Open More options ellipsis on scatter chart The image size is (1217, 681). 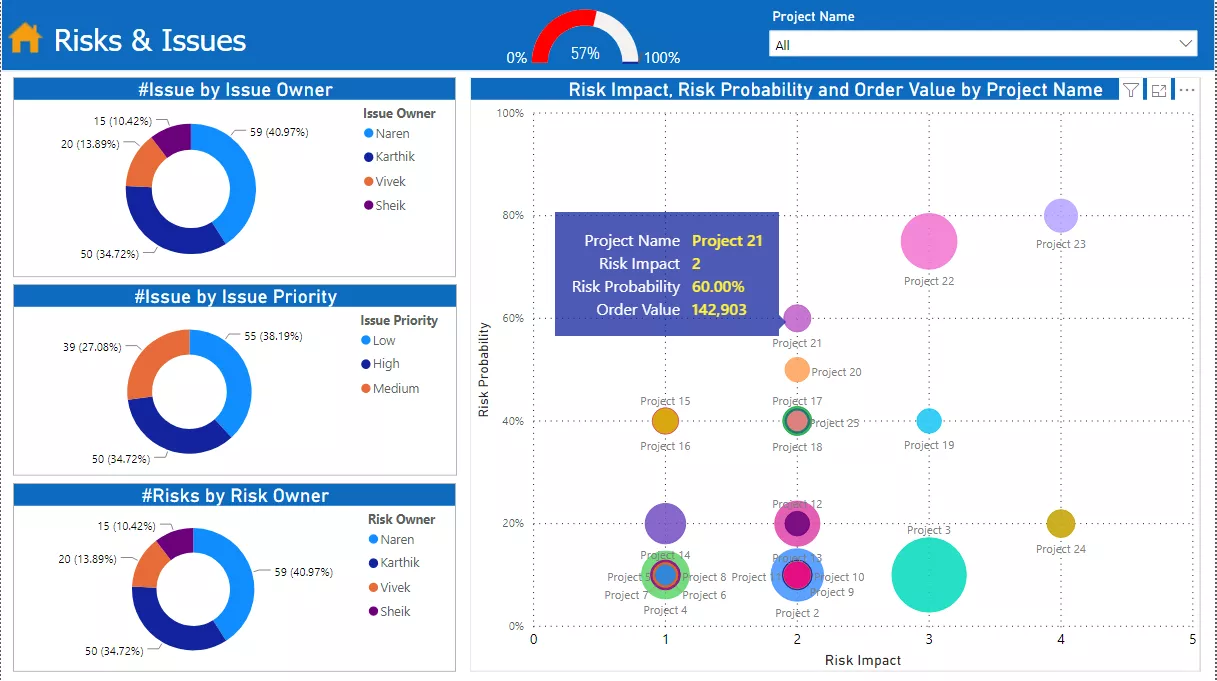pyautogui.click(x=1187, y=90)
